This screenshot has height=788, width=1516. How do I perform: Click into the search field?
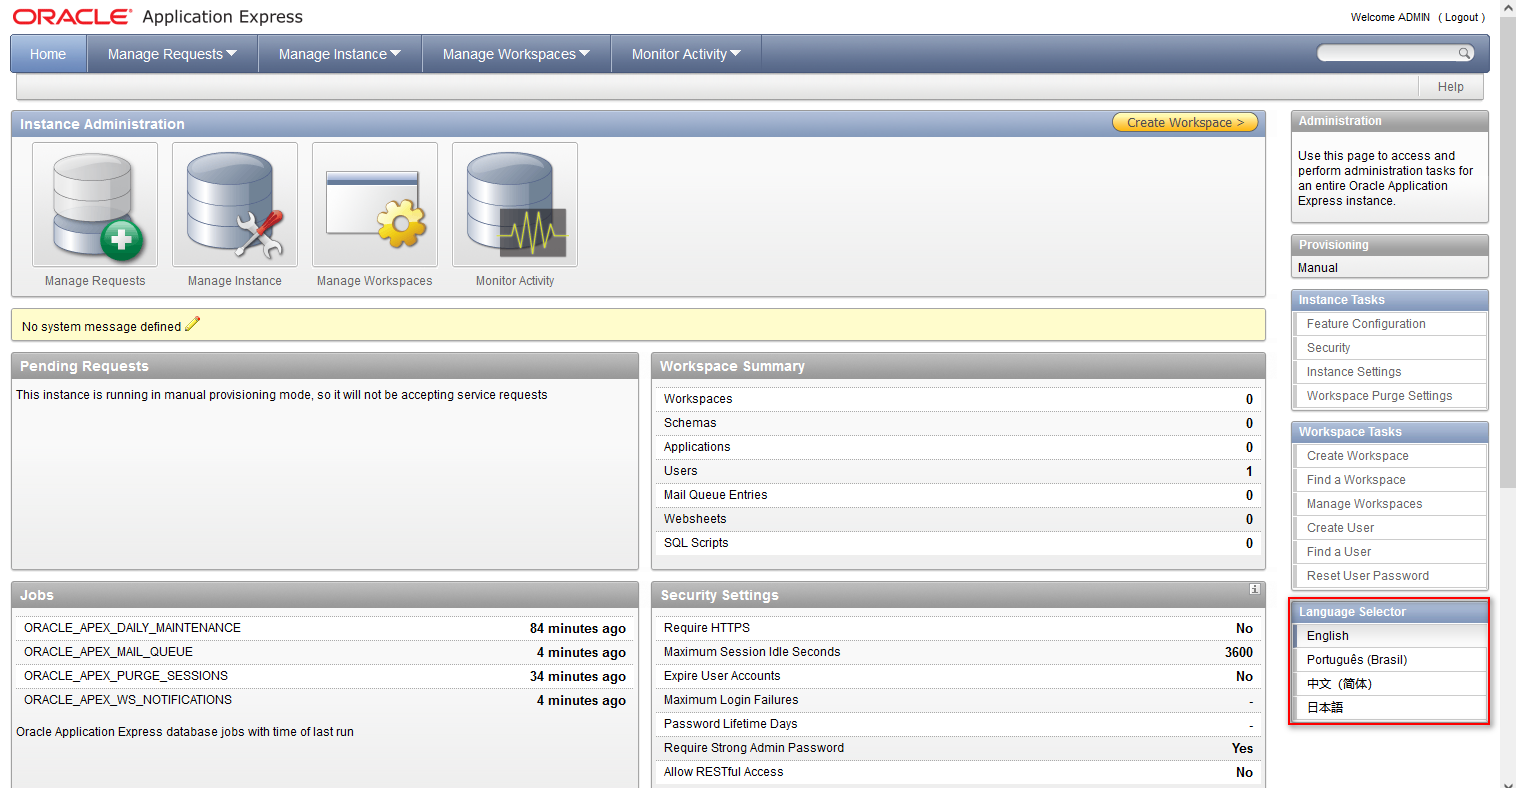click(1388, 53)
